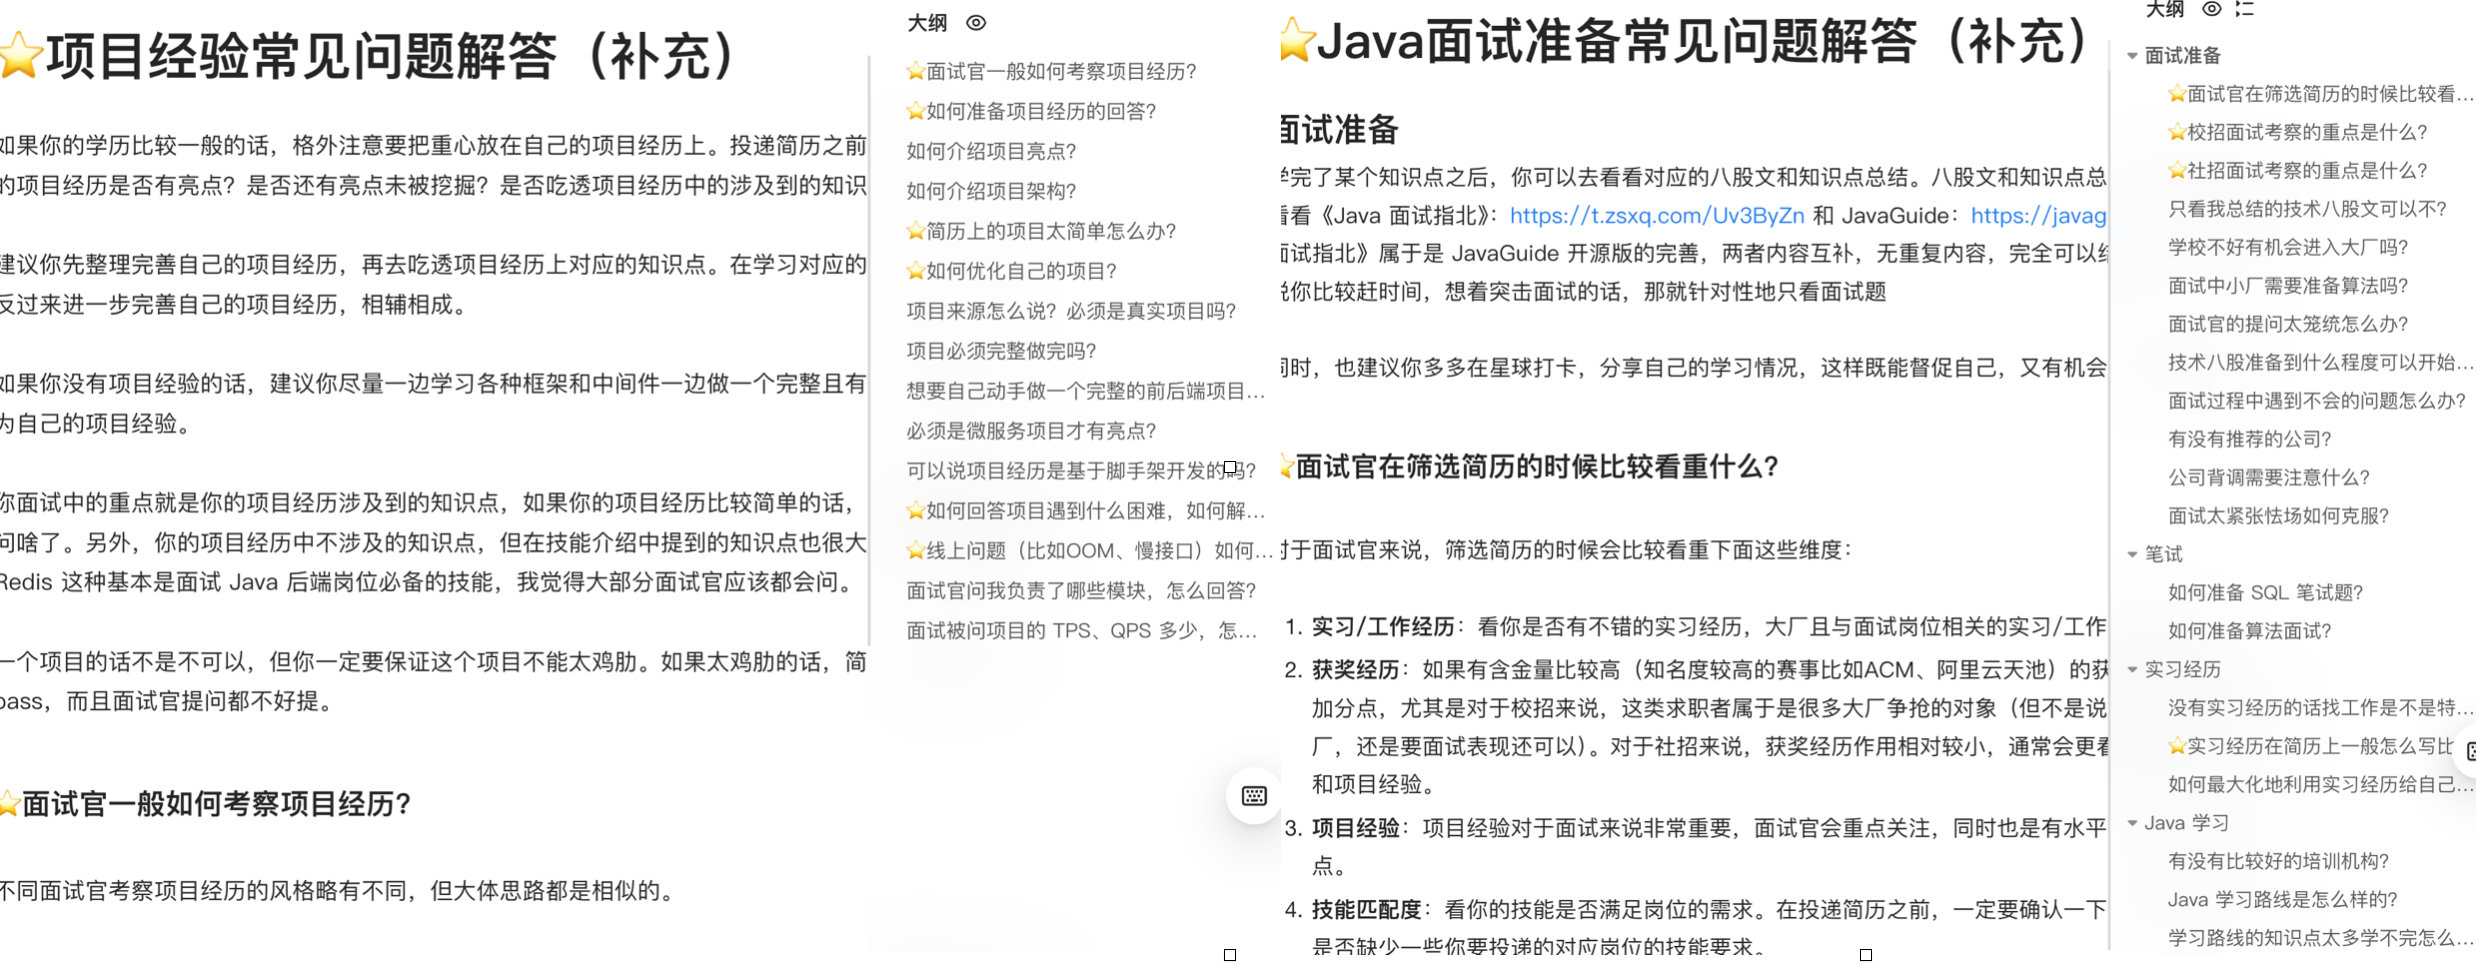This screenshot has height=974, width=2476.
Task: Navigate to 有没有推荐的公司? outline entry
Action: (2249, 439)
